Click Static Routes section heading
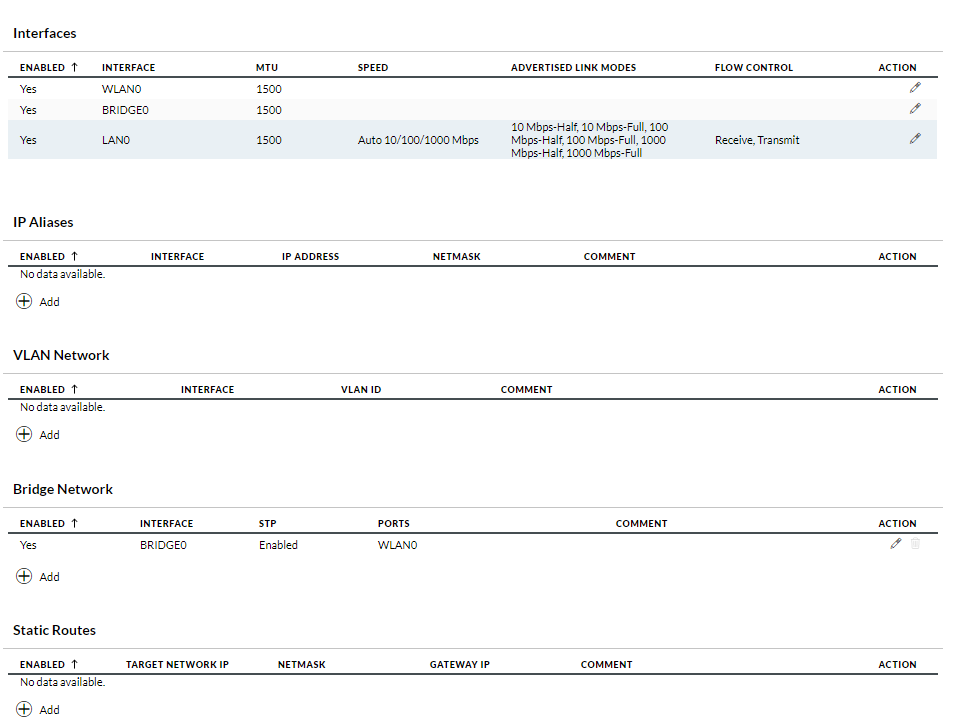The width and height of the screenshot is (962, 722). coord(55,630)
